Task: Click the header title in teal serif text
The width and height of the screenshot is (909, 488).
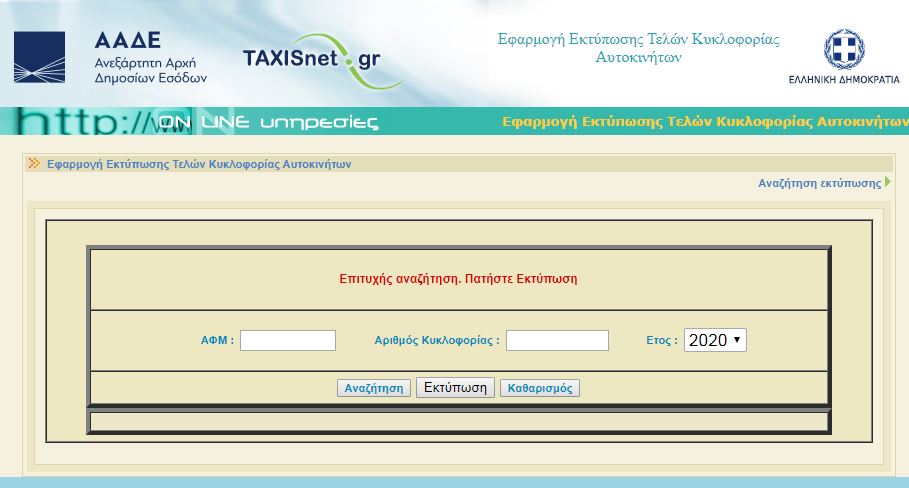Action: 638,48
